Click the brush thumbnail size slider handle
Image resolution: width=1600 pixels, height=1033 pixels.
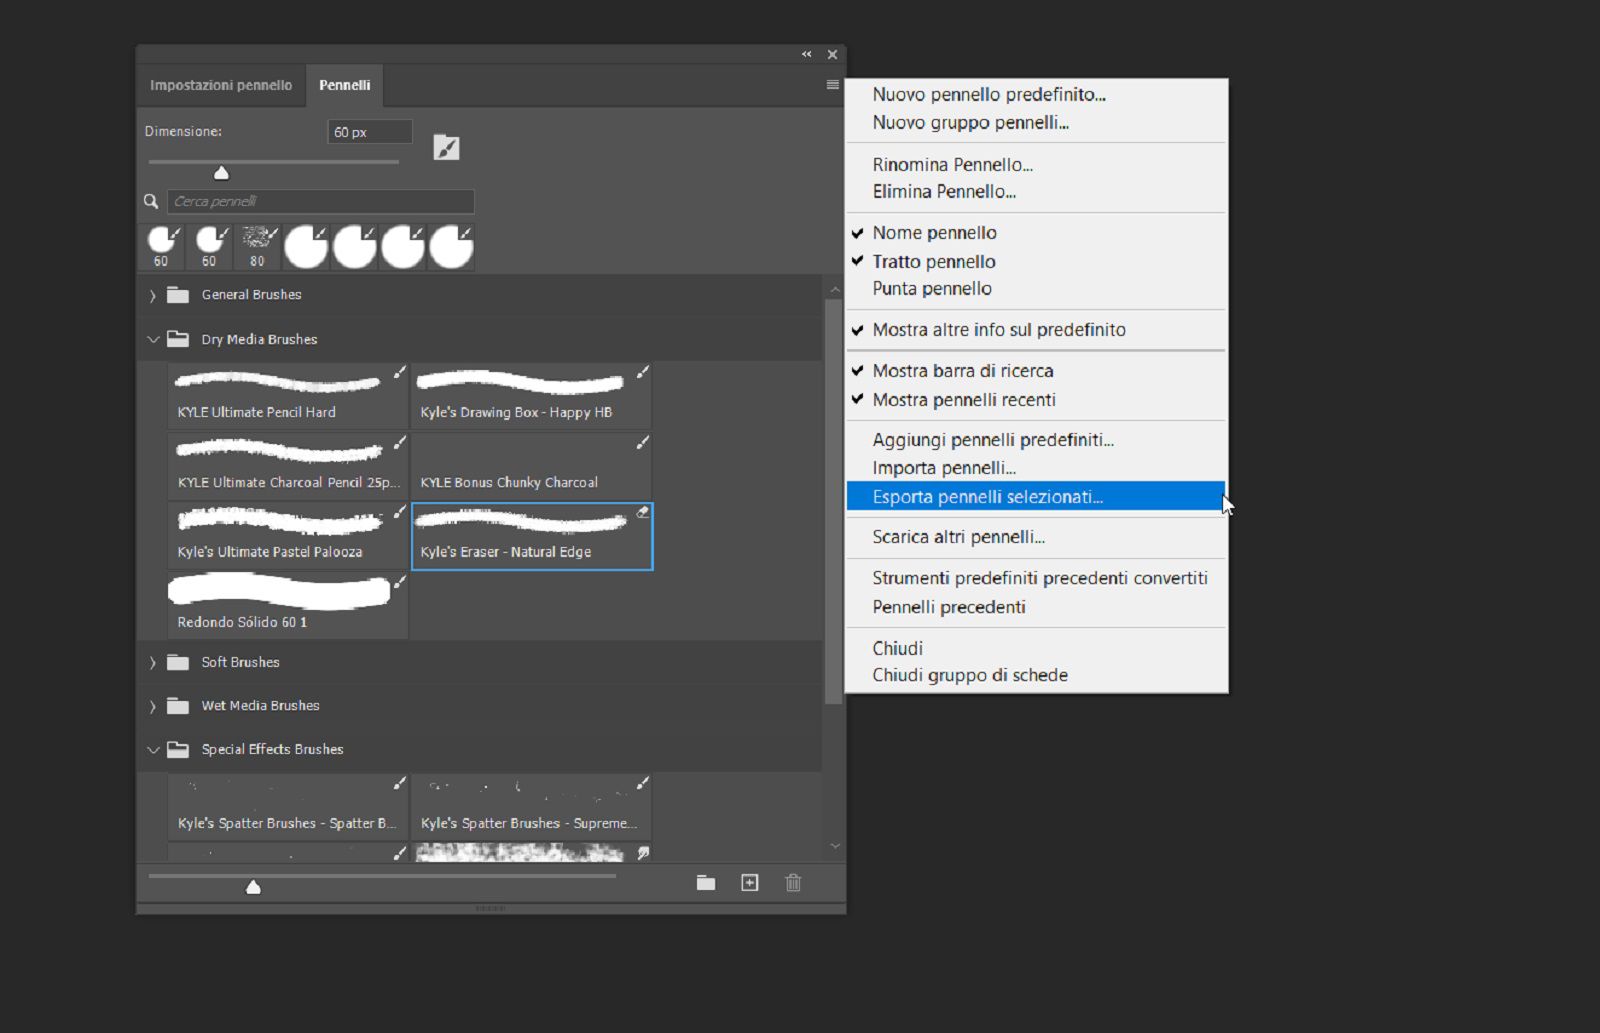pos(253,887)
